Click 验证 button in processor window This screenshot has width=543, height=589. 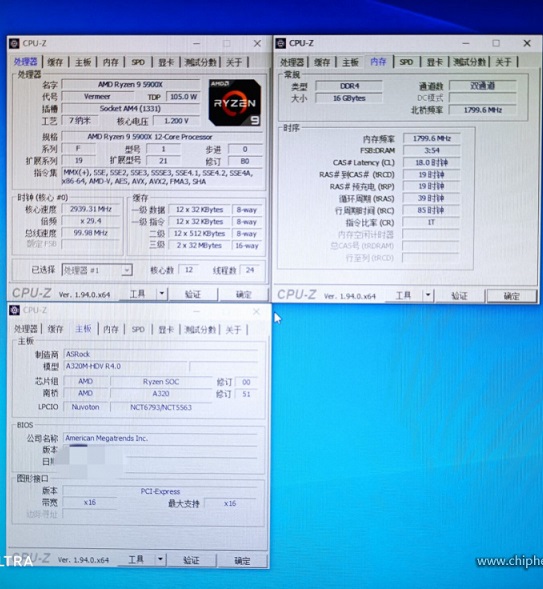click(x=193, y=294)
